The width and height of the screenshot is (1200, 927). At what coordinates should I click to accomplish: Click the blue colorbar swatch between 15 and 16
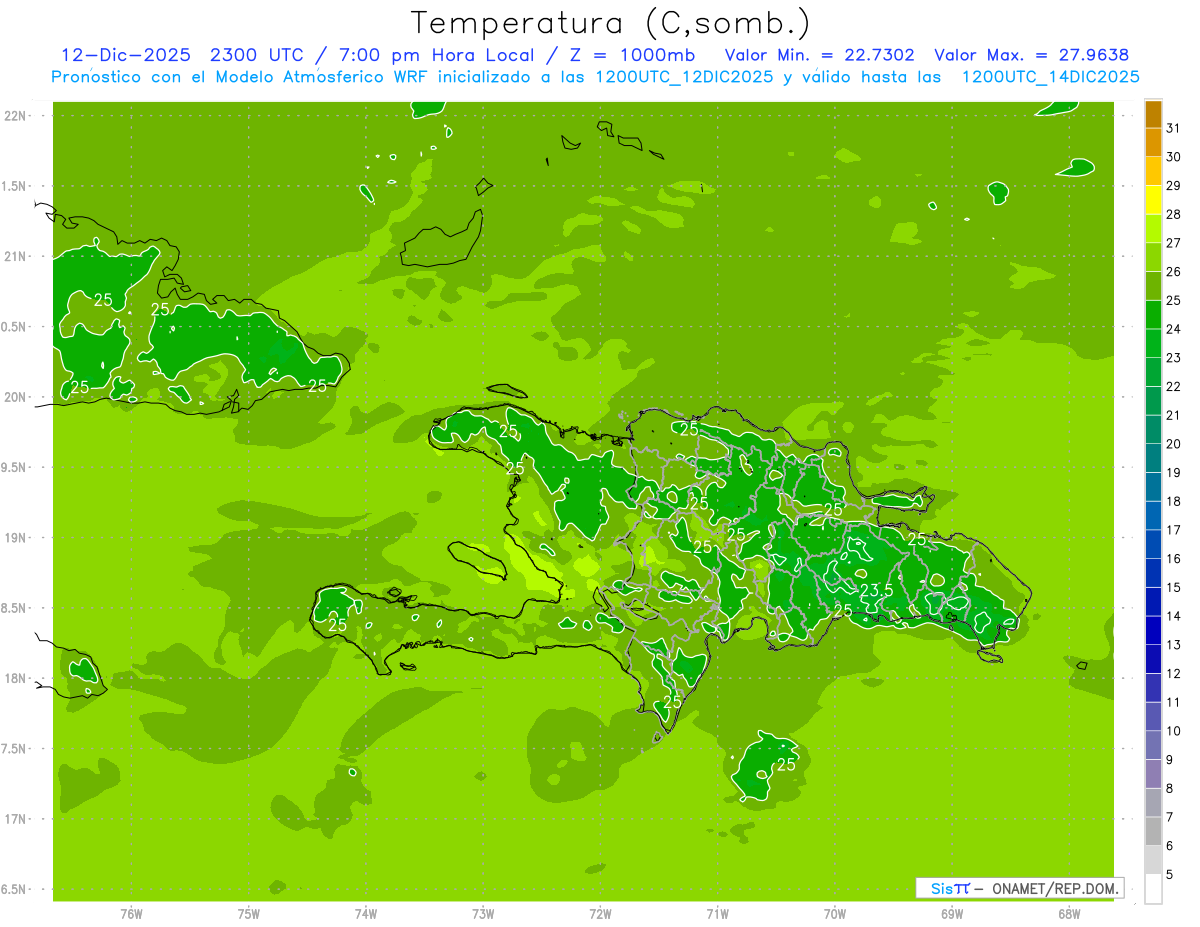pyautogui.click(x=1153, y=573)
